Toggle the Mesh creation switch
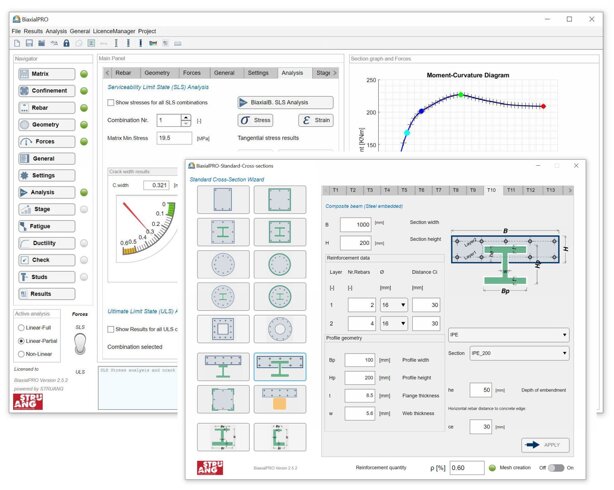The width and height of the screenshot is (614, 490). (556, 468)
